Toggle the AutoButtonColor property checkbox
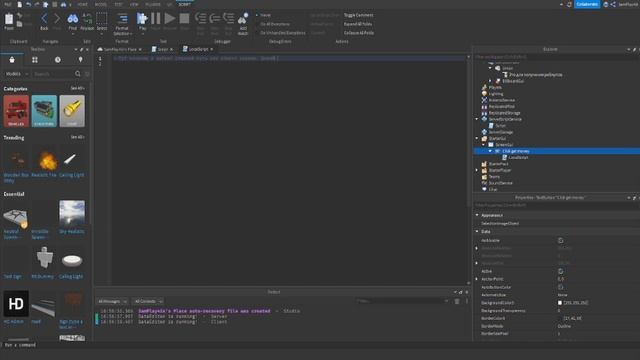Viewport: 640px width, 360px height. pyautogui.click(x=560, y=287)
